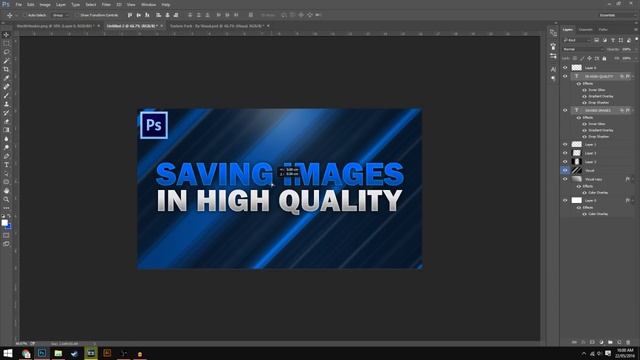Click the lock all padlock icon
The width and height of the screenshot is (640, 360).
(604, 58)
